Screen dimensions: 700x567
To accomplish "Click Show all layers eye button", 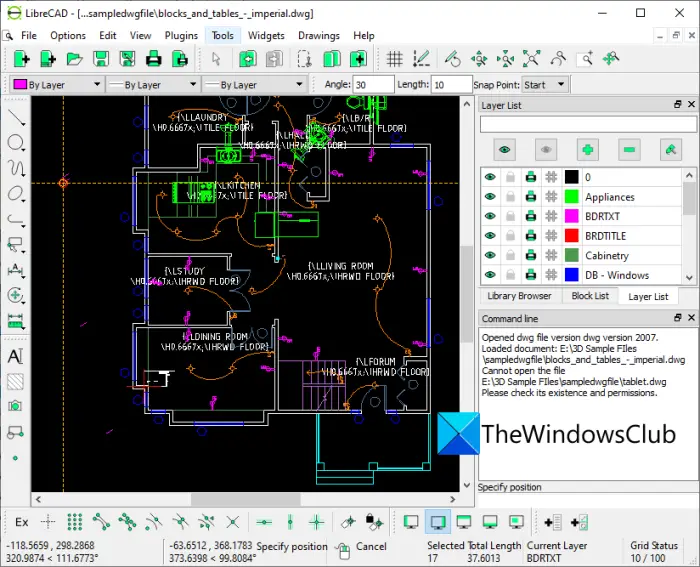I will coord(504,150).
